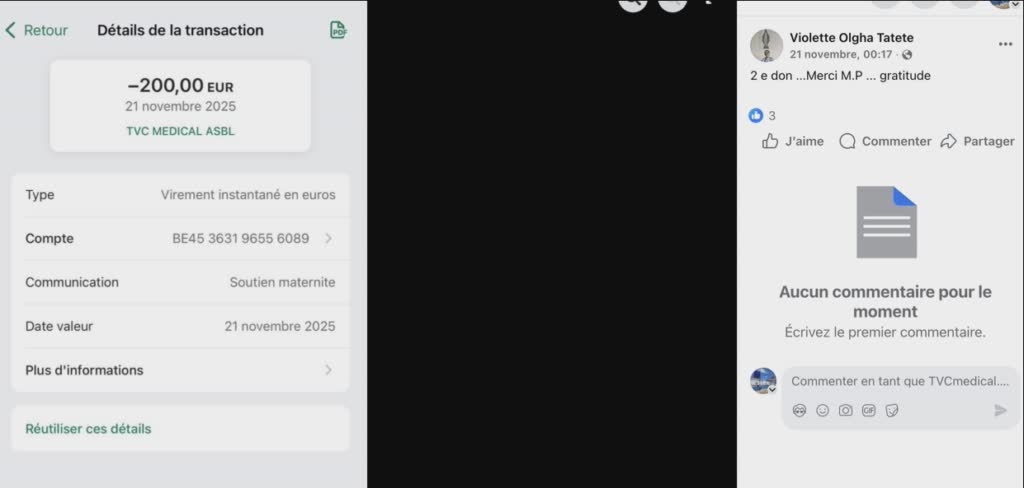Expand the Compte account row chevron
The height and width of the screenshot is (488, 1024).
coord(328,238)
